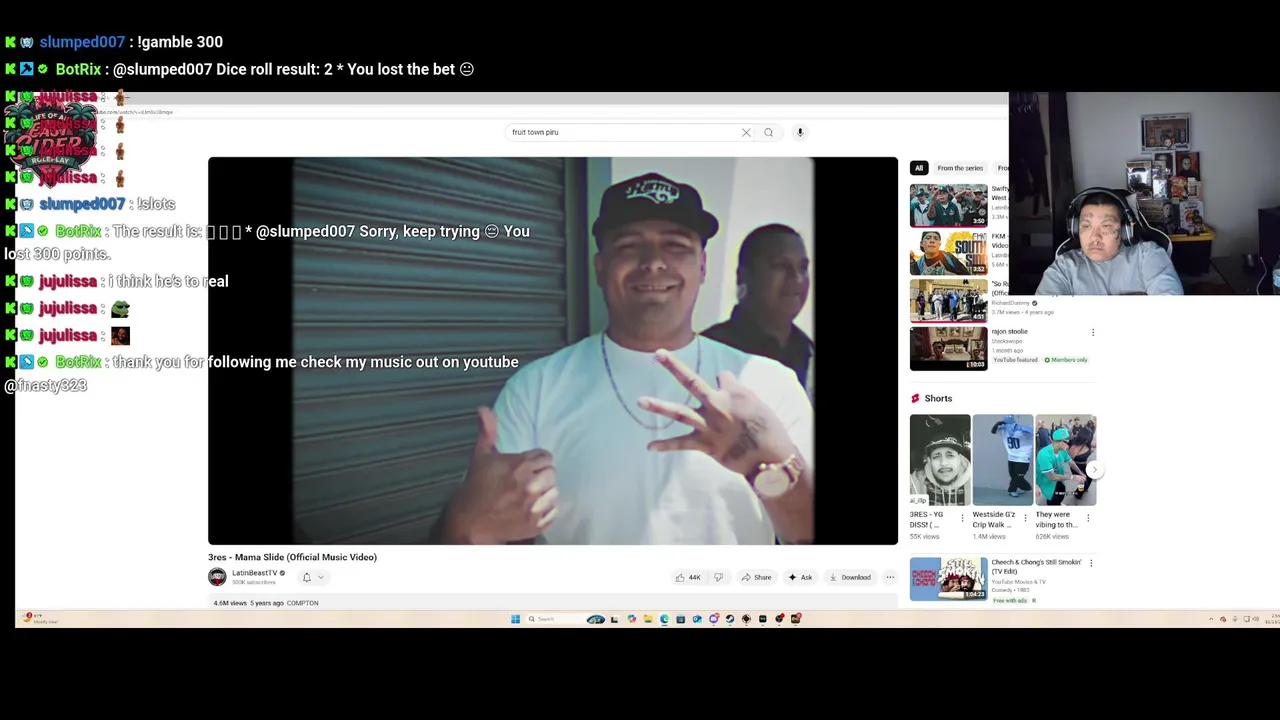1280x720 pixels.
Task: Download the video using Download button
Action: click(850, 577)
